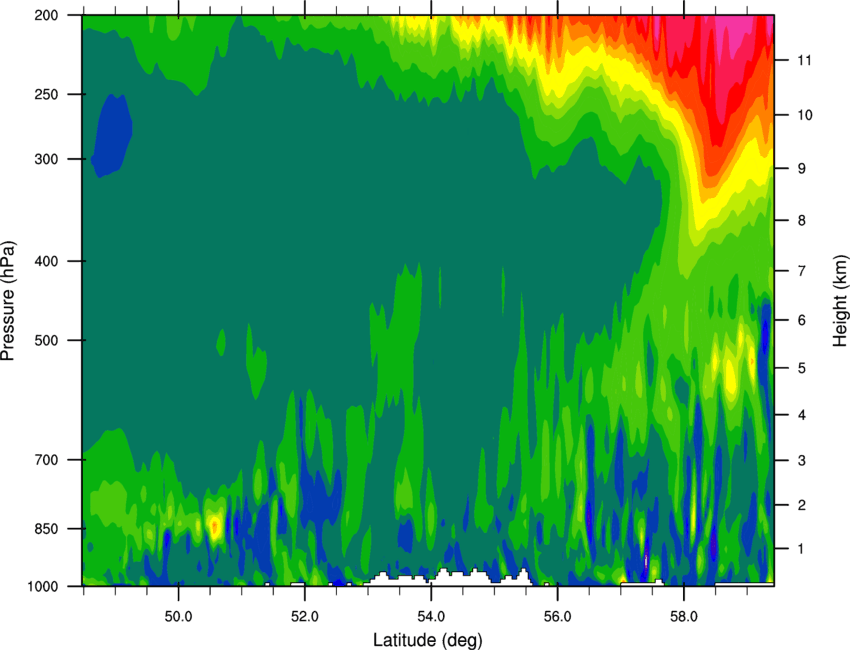The width and height of the screenshot is (850, 650).
Task: Click the 'Height (km)' axis title
Action: (x=840, y=301)
